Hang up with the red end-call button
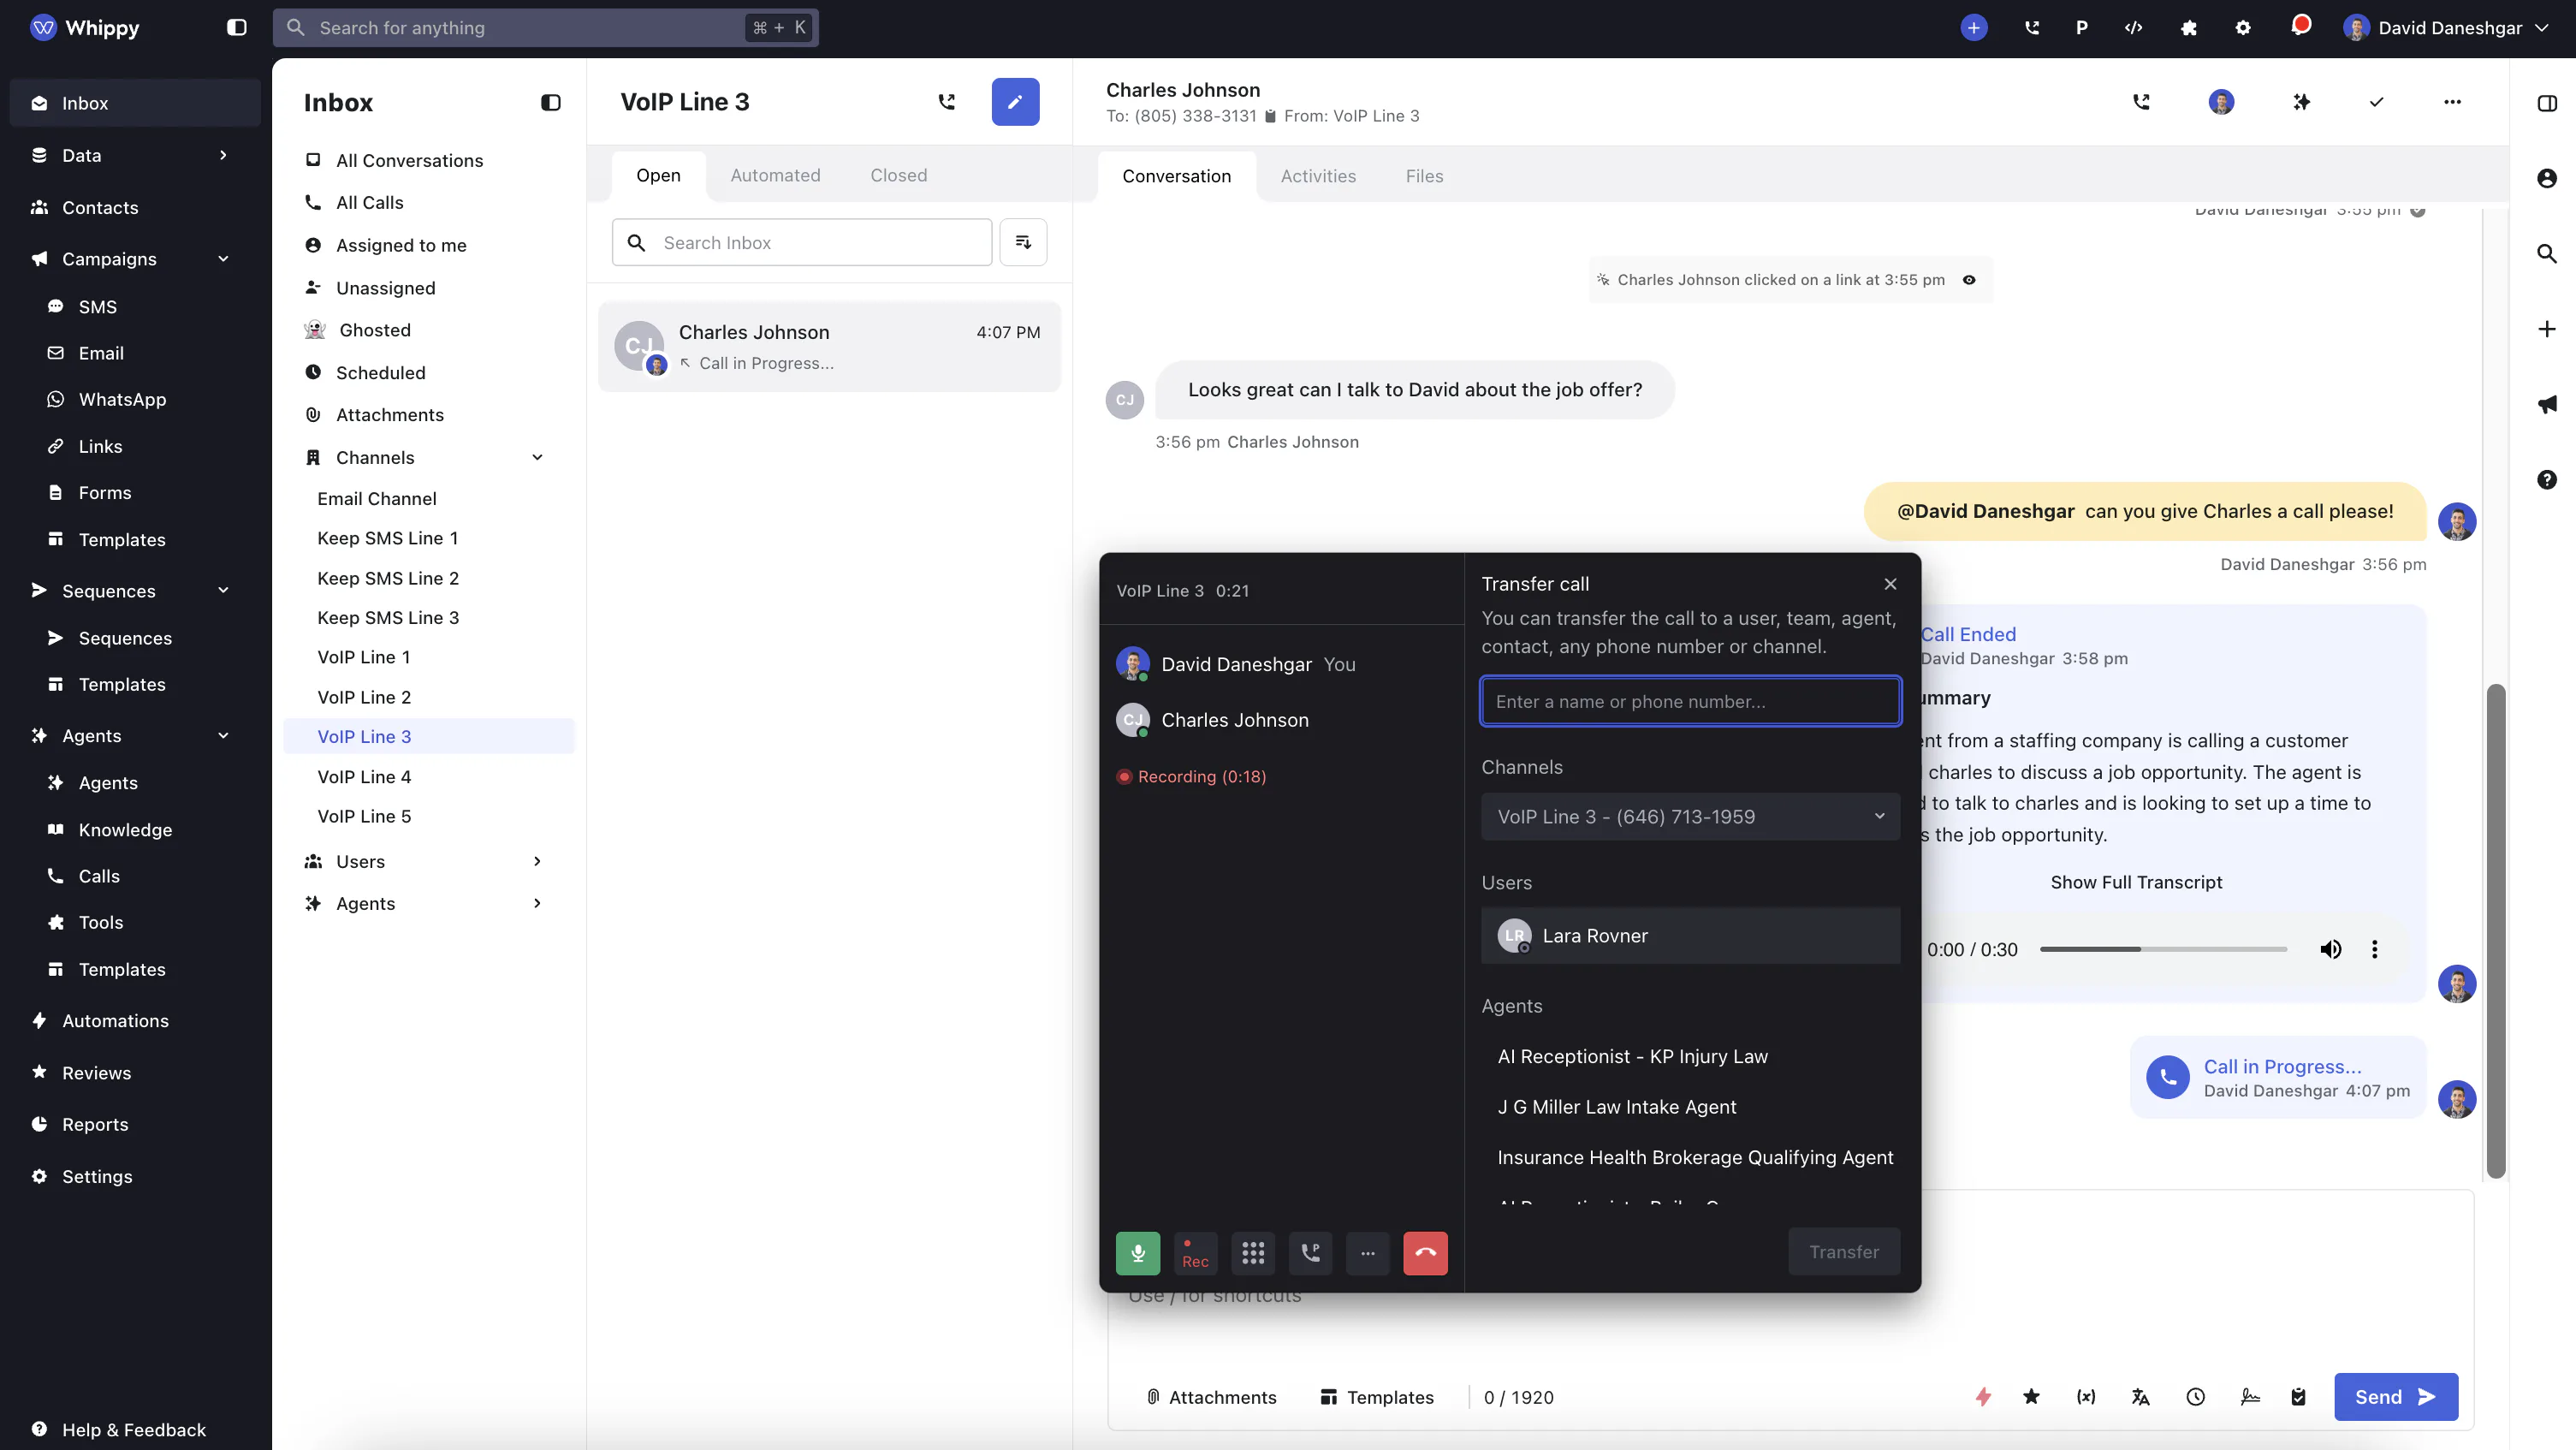Image resolution: width=2576 pixels, height=1450 pixels. click(x=1425, y=1252)
